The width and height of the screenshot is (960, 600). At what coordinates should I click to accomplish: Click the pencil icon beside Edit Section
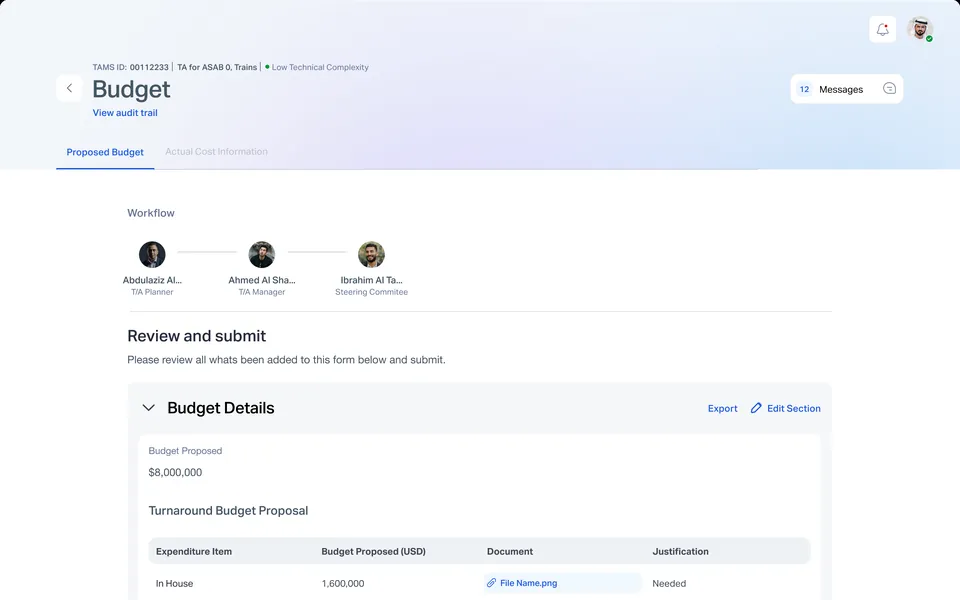point(756,408)
